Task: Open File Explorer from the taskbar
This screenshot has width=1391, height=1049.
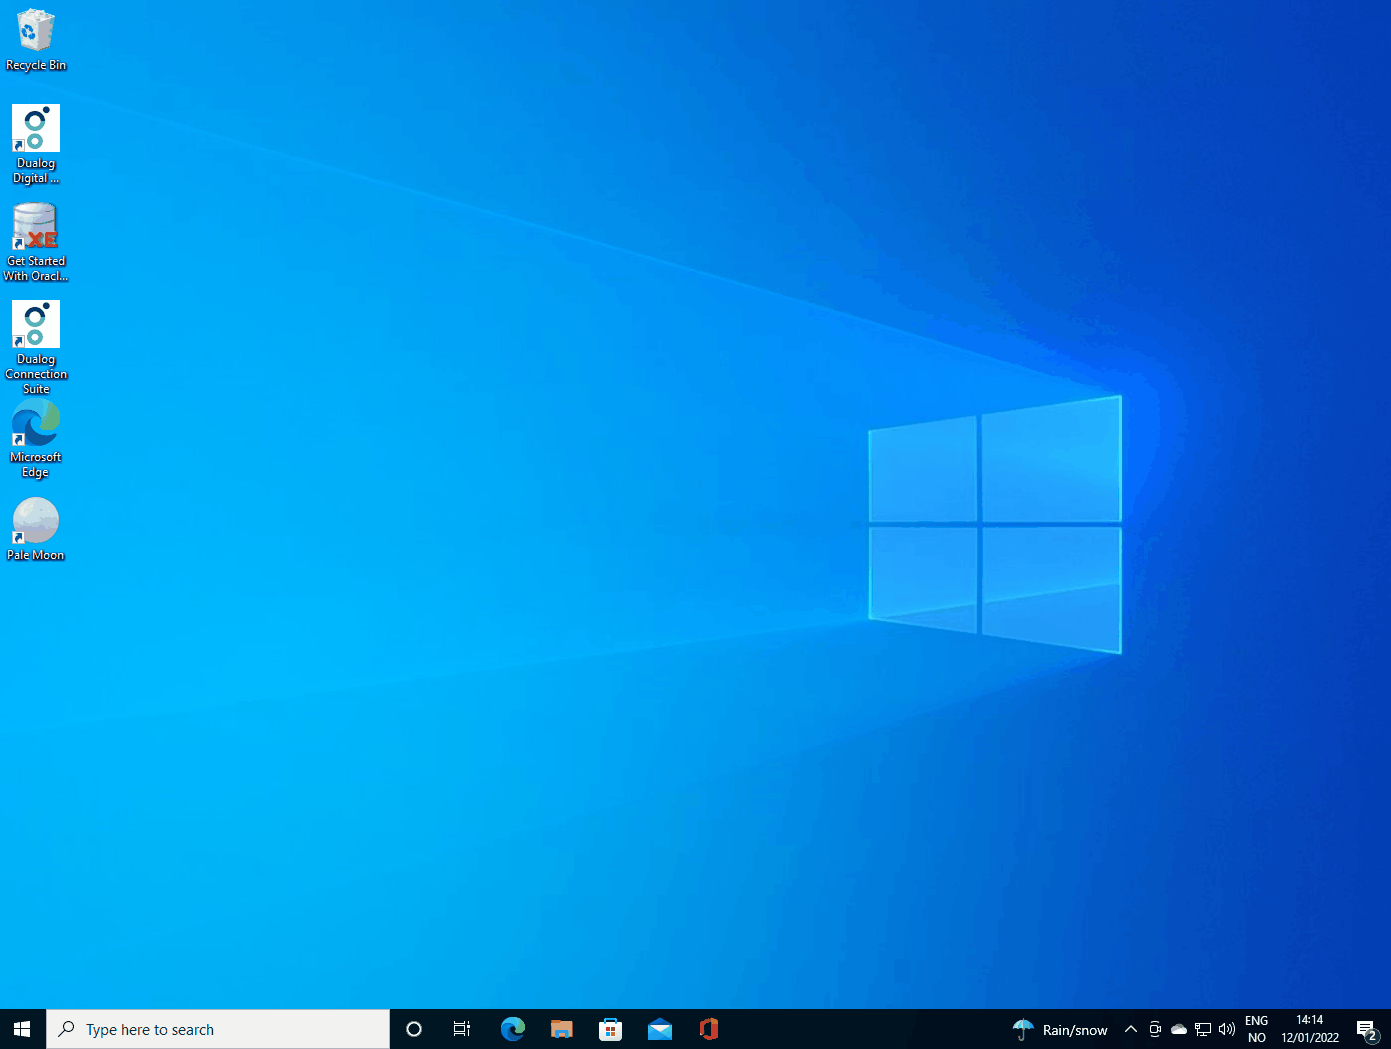Action: click(562, 1029)
